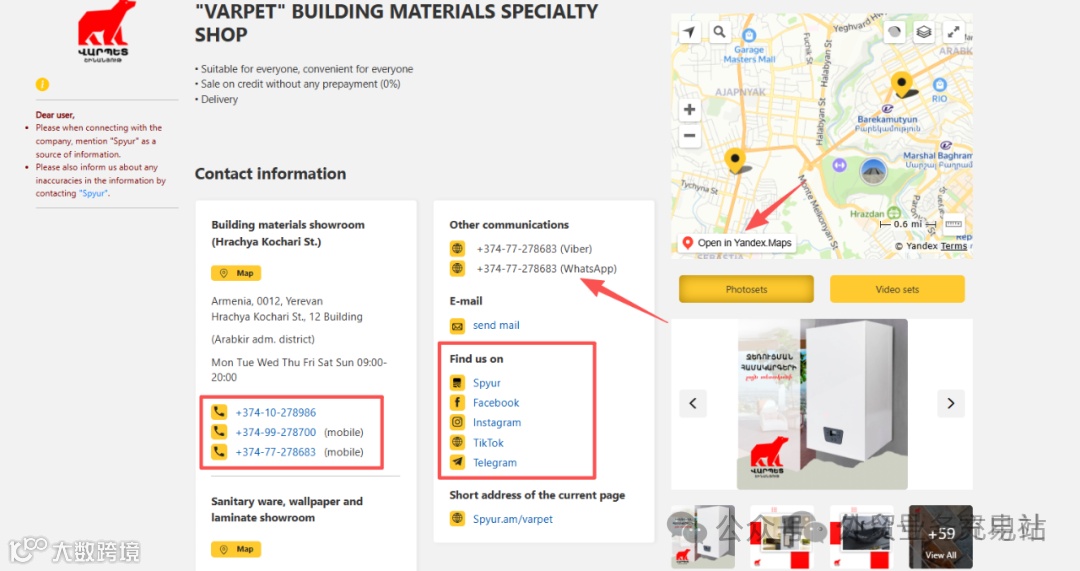Open the Photosets button
Screen dimensions: 1080x571
click(x=746, y=289)
